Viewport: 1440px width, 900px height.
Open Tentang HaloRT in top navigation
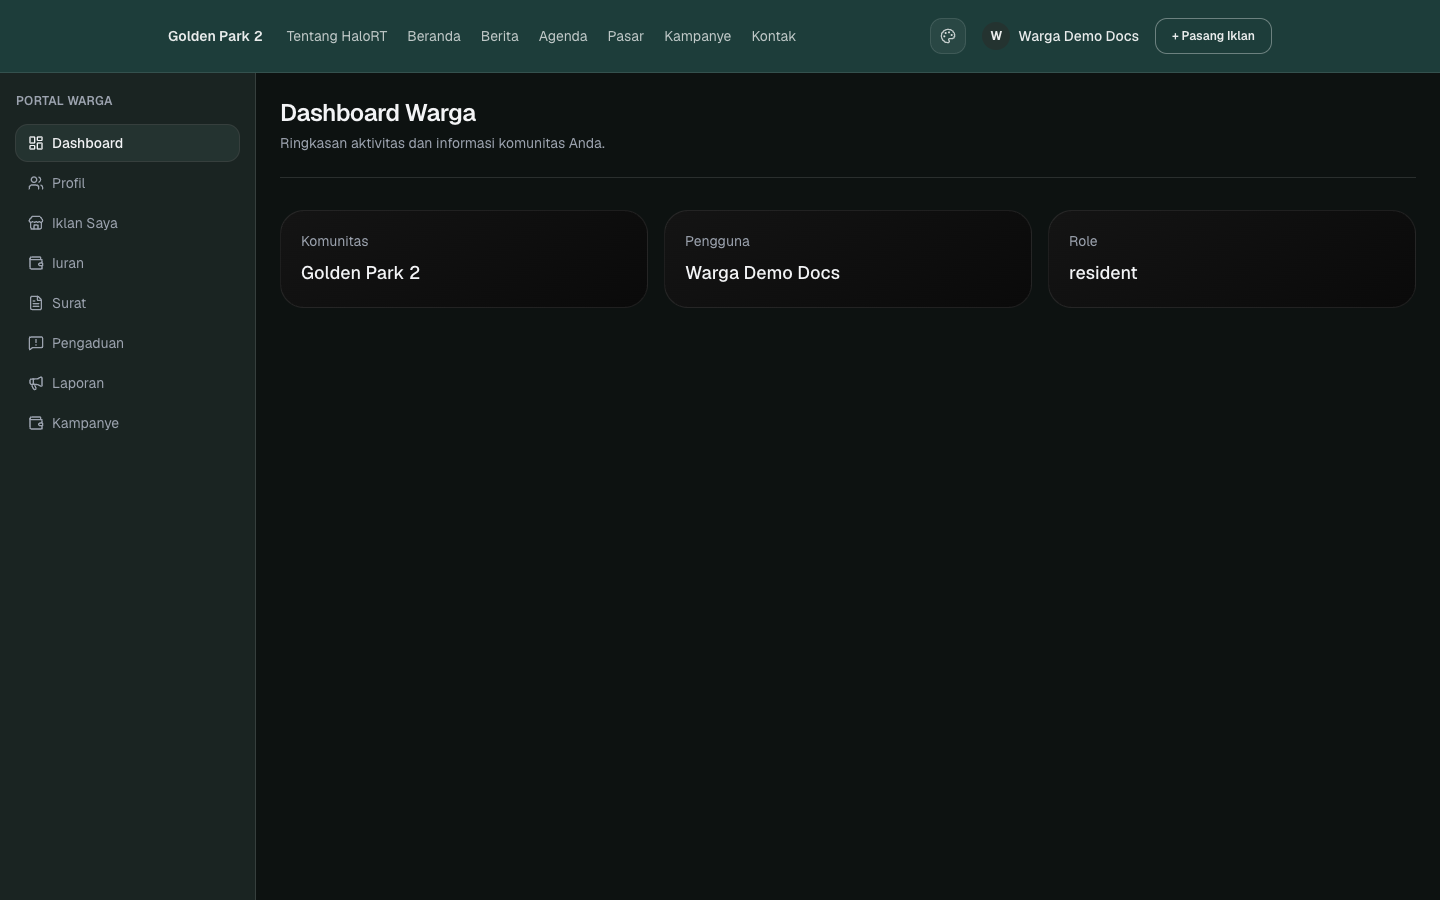336,36
